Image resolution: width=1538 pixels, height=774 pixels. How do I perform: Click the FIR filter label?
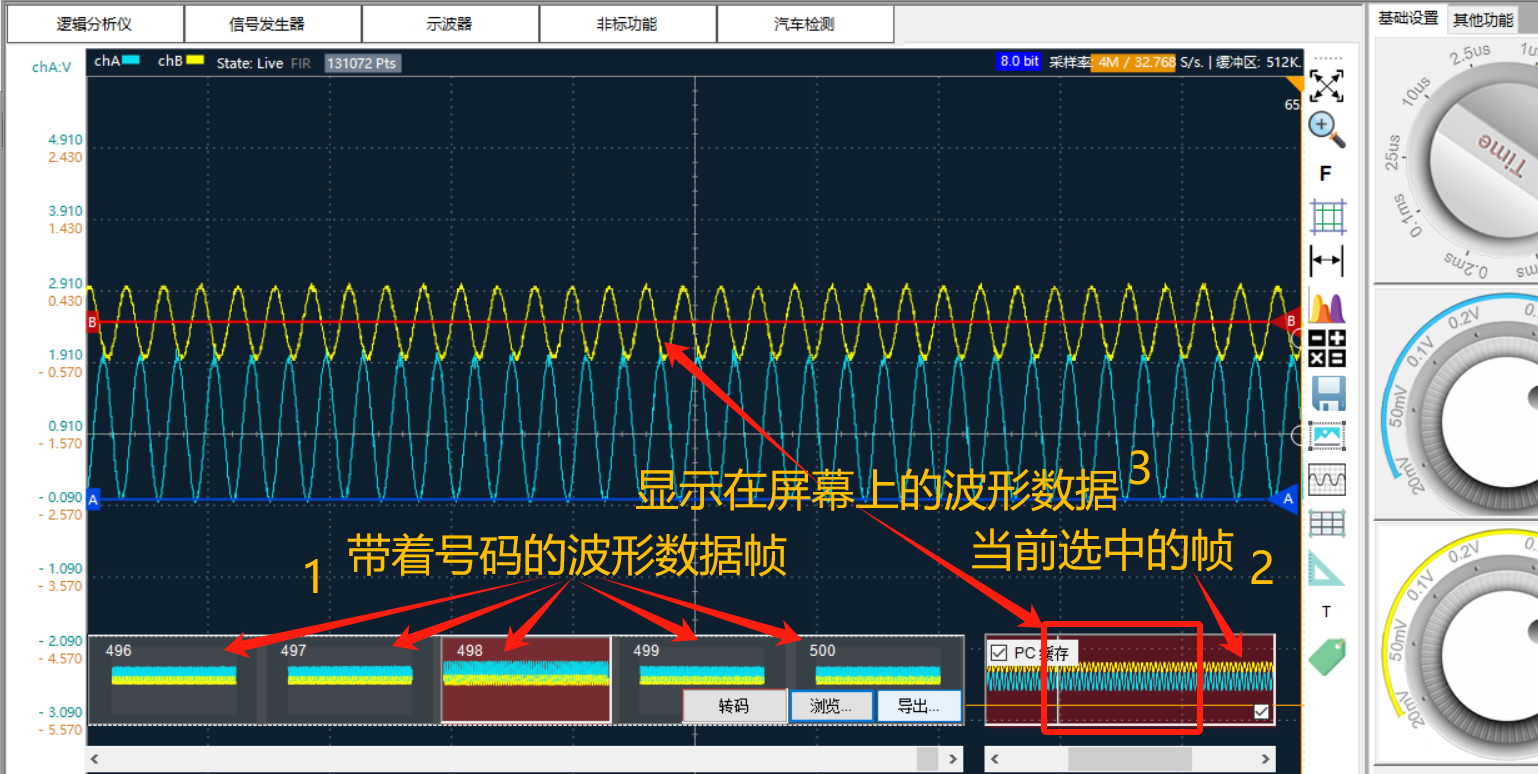[301, 63]
